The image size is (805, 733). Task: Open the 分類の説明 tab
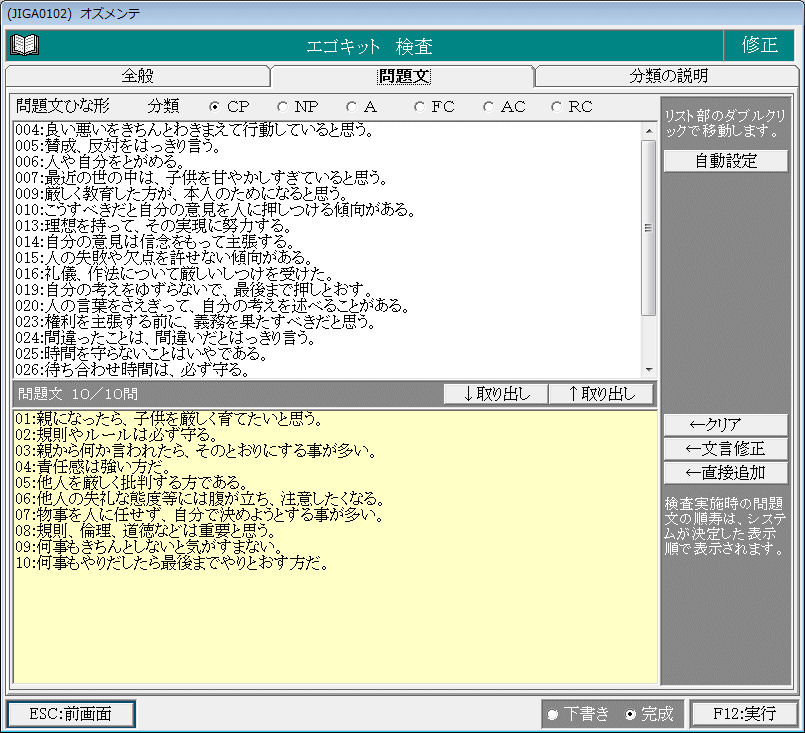(667, 76)
